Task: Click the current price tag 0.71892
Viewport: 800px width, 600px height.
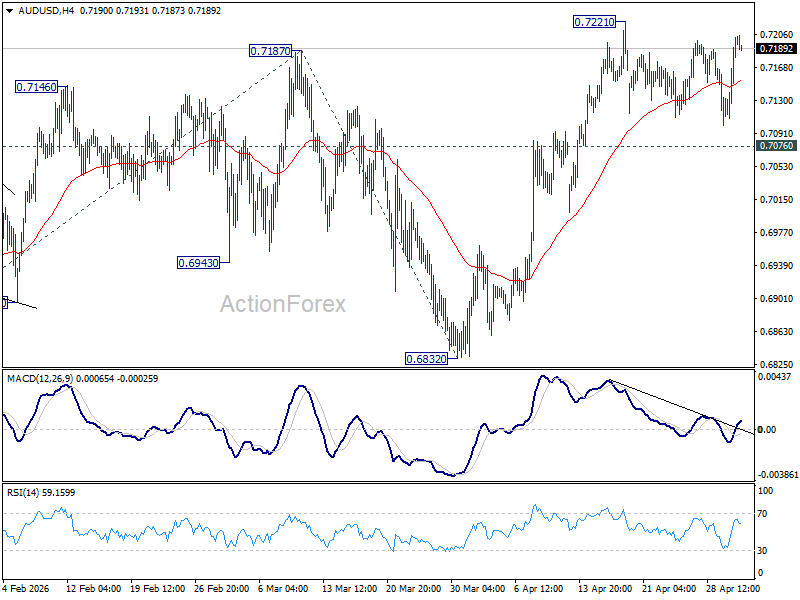Action: 776,48
